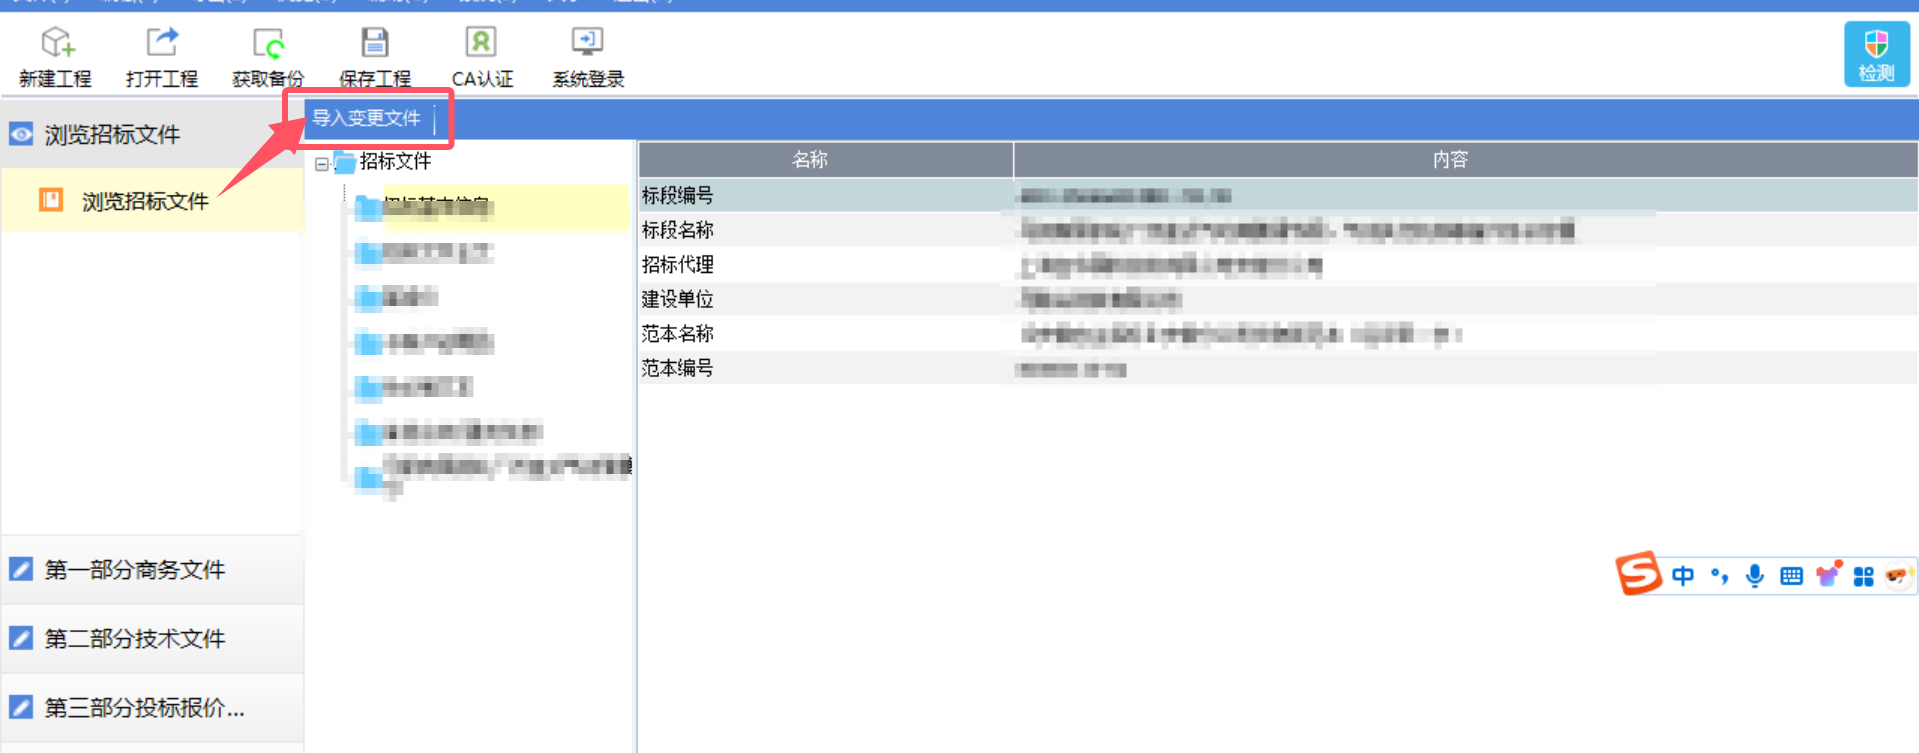Open 第二部分技术文件 section
The image size is (1919, 753).
[x=134, y=638]
